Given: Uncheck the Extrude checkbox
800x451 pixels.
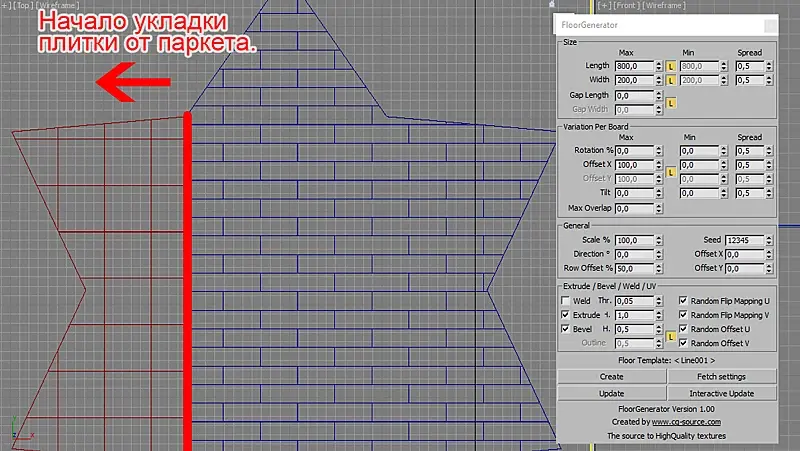Looking at the screenshot, I should pyautogui.click(x=565, y=315).
